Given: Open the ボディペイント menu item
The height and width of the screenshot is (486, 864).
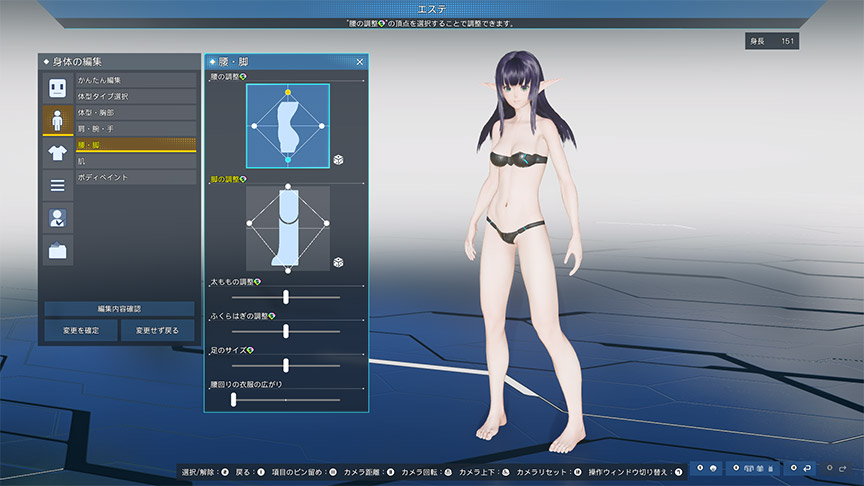Looking at the screenshot, I should pyautogui.click(x=136, y=177).
